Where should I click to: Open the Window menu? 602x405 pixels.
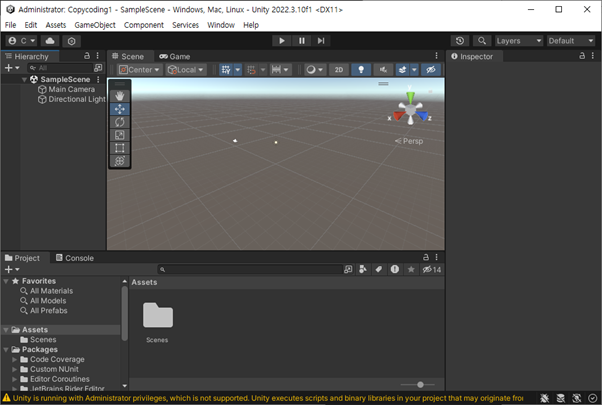221,25
